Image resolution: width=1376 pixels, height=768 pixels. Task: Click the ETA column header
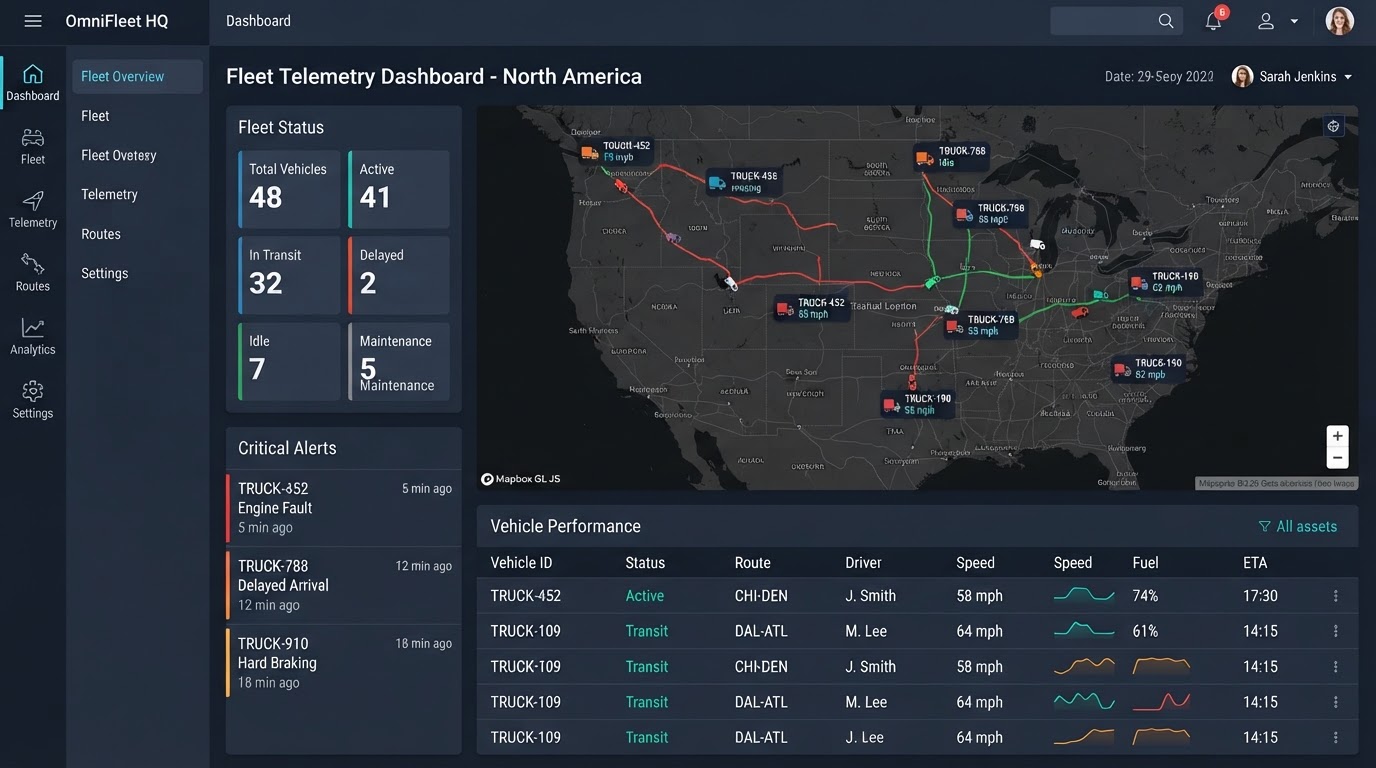pos(1255,563)
